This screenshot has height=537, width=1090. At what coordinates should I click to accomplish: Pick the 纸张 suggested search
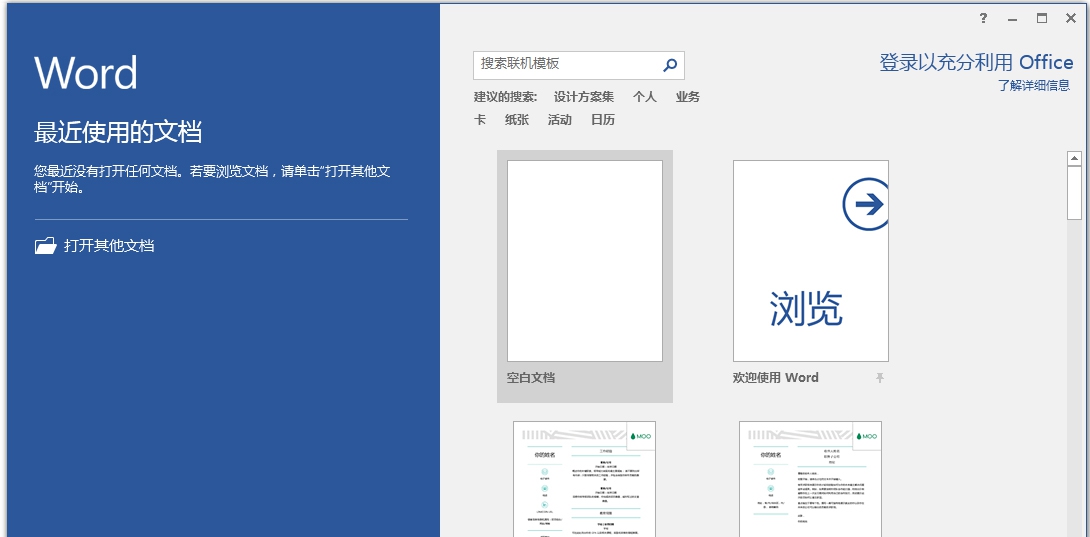pos(517,120)
